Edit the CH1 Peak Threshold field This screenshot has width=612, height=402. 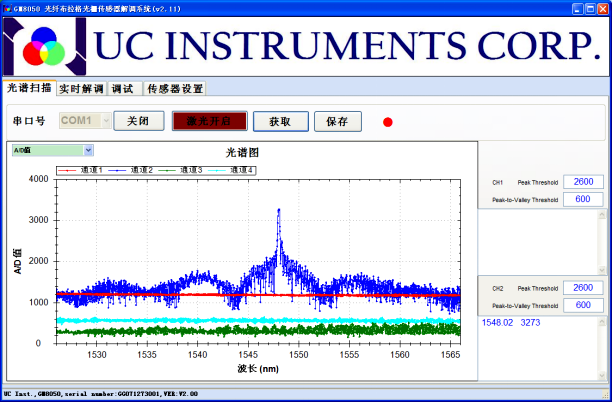click(583, 182)
